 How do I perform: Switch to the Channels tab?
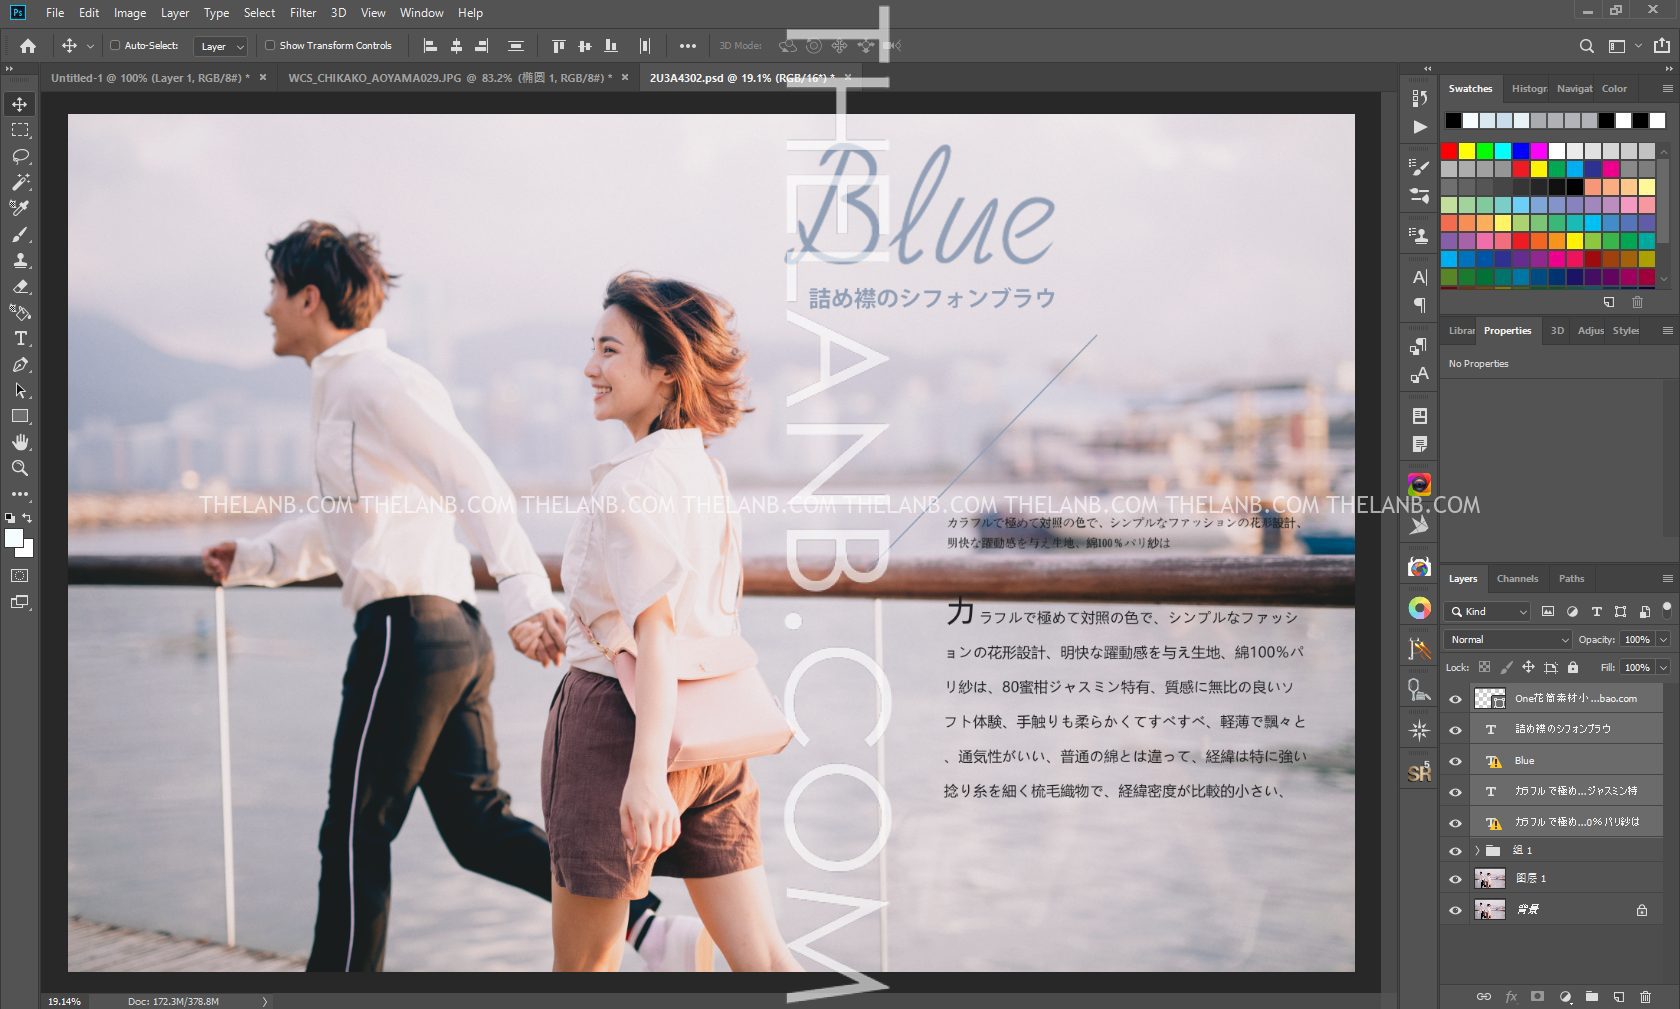[1516, 579]
